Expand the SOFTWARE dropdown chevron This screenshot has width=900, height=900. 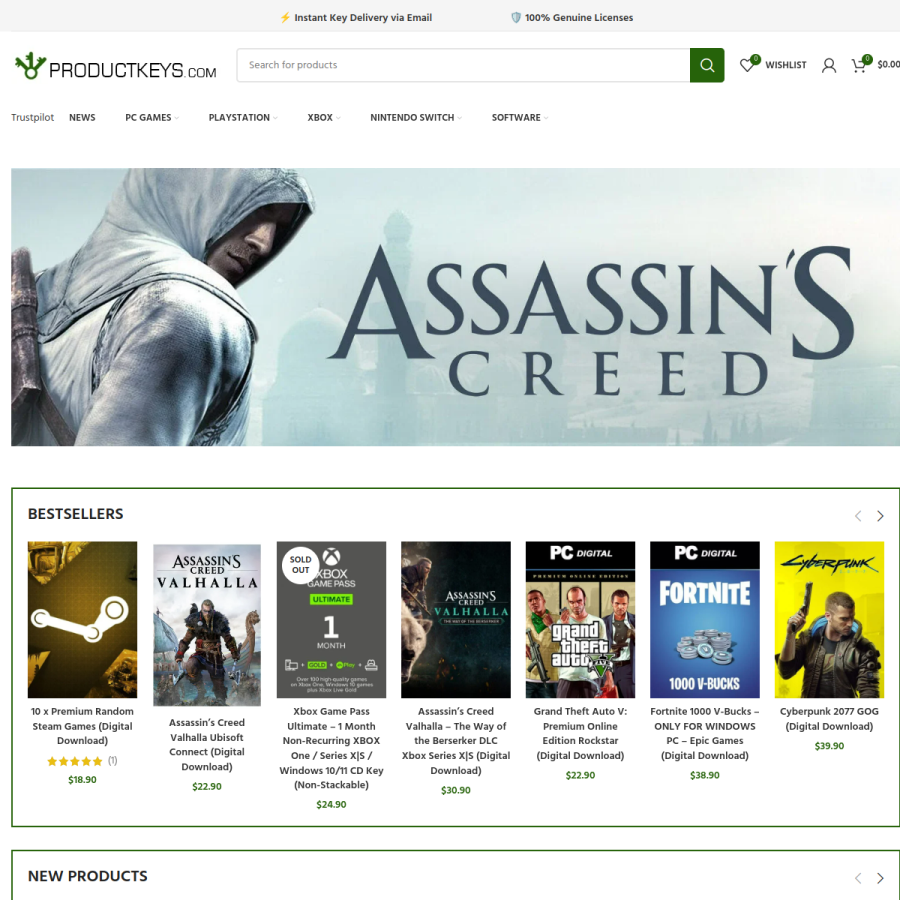(x=546, y=118)
